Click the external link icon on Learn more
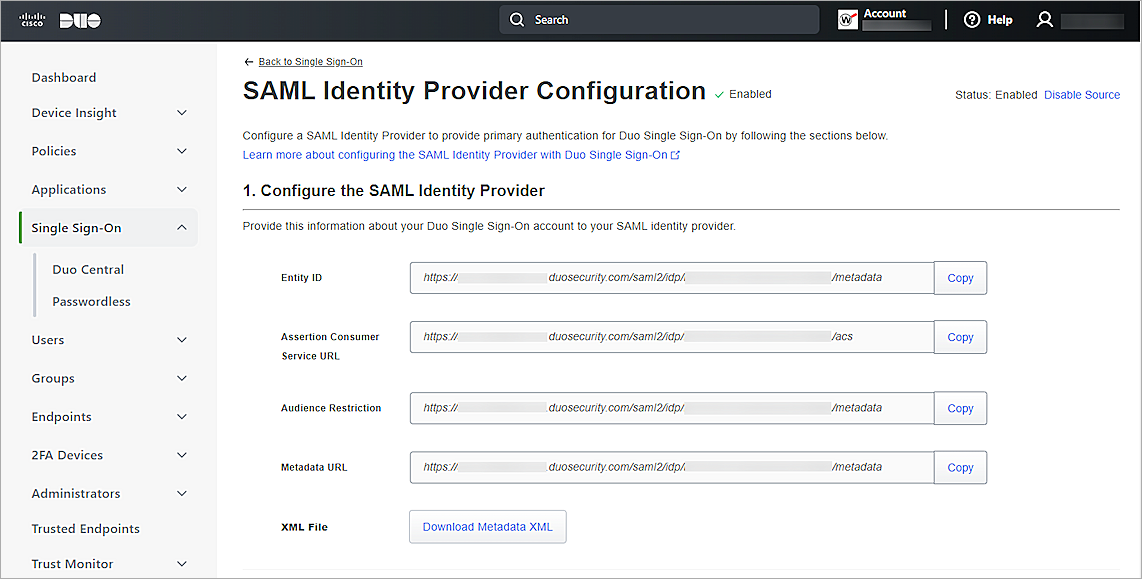Image resolution: width=1142 pixels, height=579 pixels. (x=676, y=154)
